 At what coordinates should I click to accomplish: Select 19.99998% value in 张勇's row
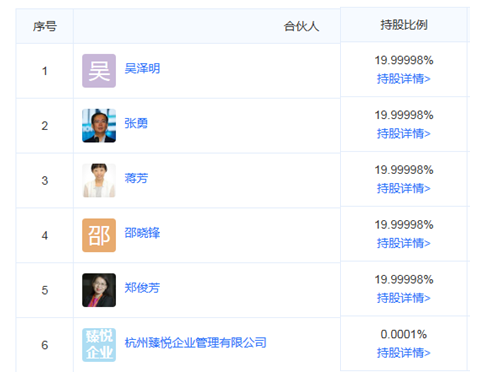404,115
